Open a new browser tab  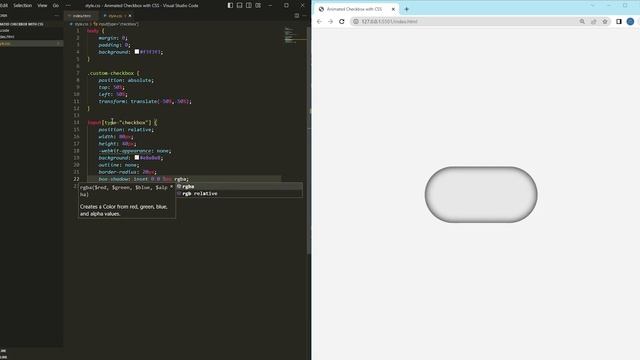pyautogui.click(x=407, y=9)
